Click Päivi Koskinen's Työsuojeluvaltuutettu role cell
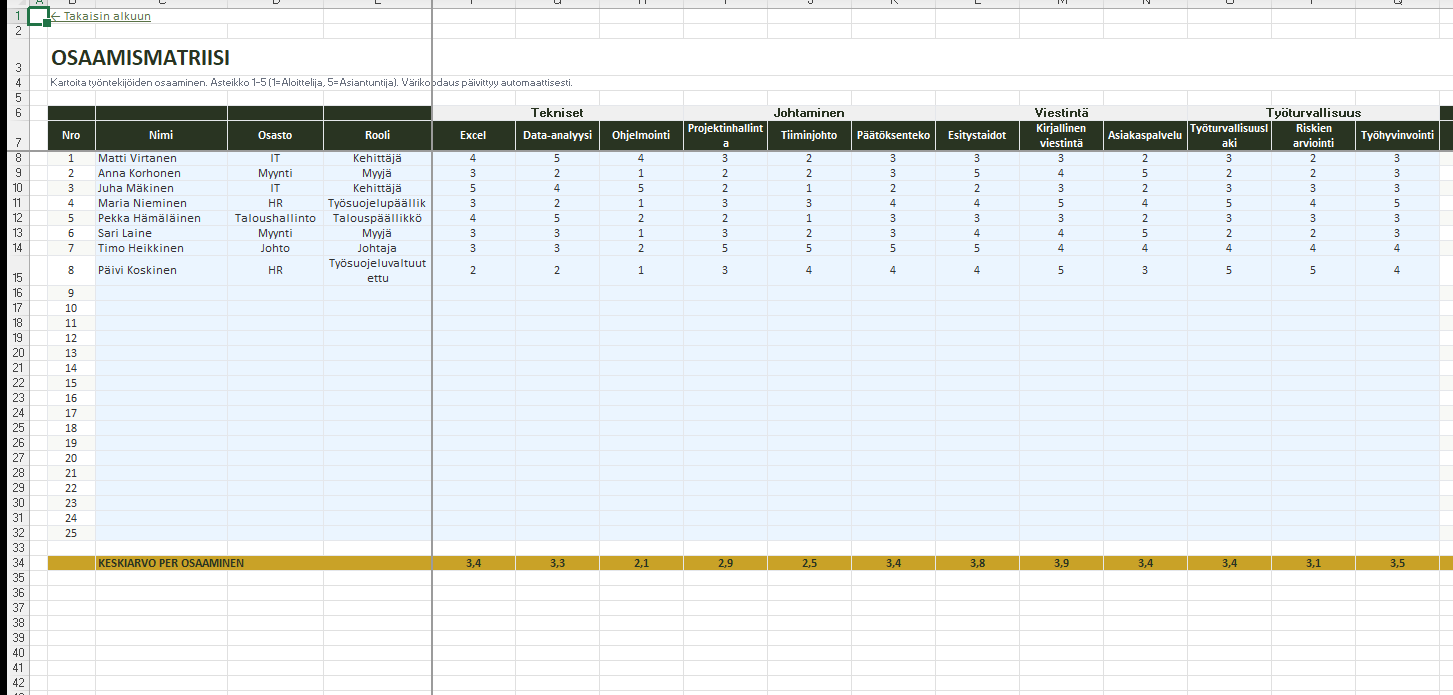1453x695 pixels. [x=377, y=270]
